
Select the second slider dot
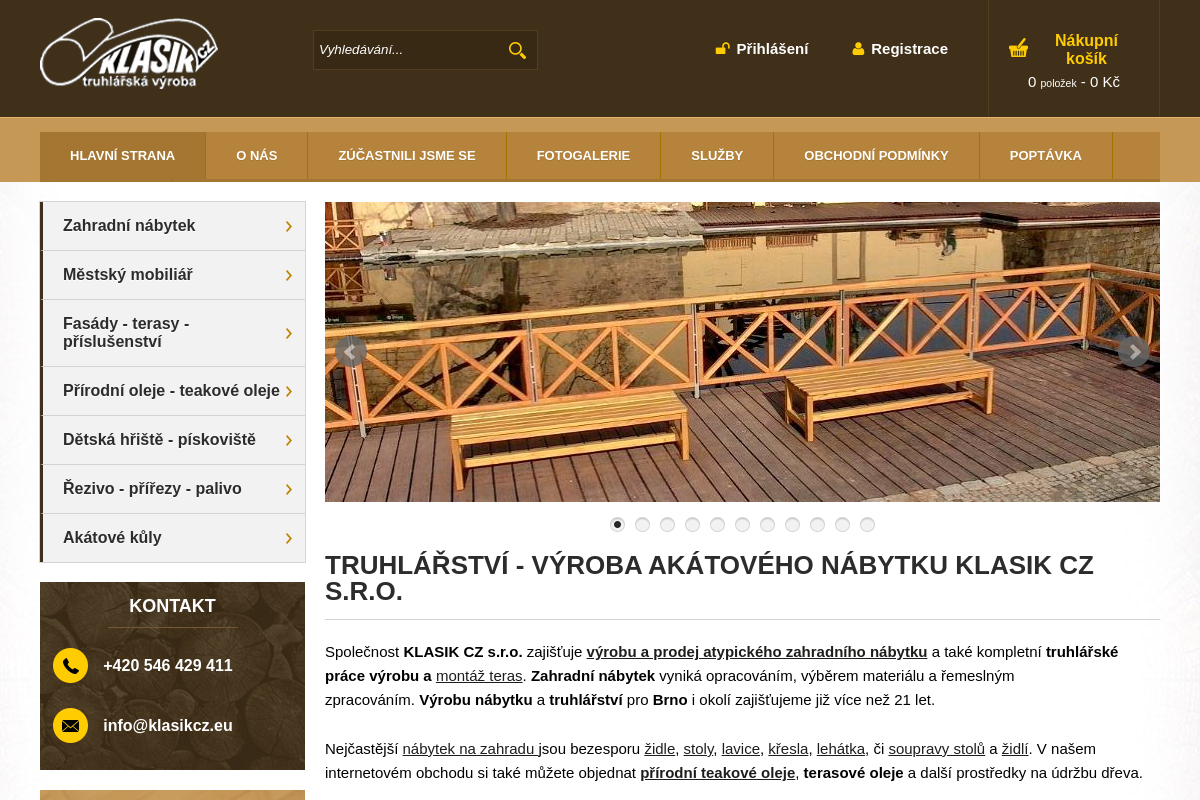click(642, 524)
